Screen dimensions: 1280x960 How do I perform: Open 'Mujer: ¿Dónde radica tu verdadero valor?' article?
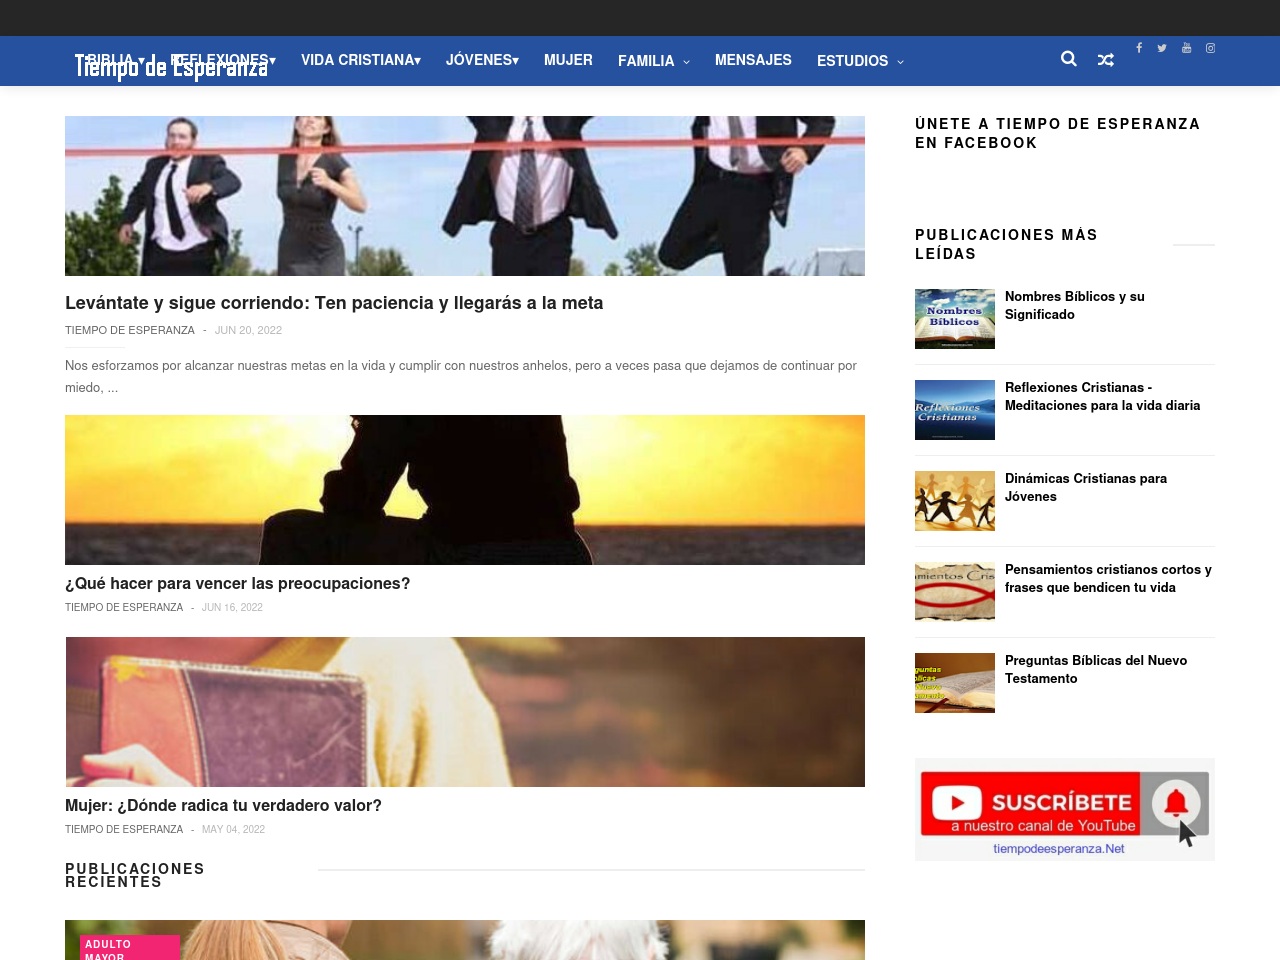pos(223,805)
